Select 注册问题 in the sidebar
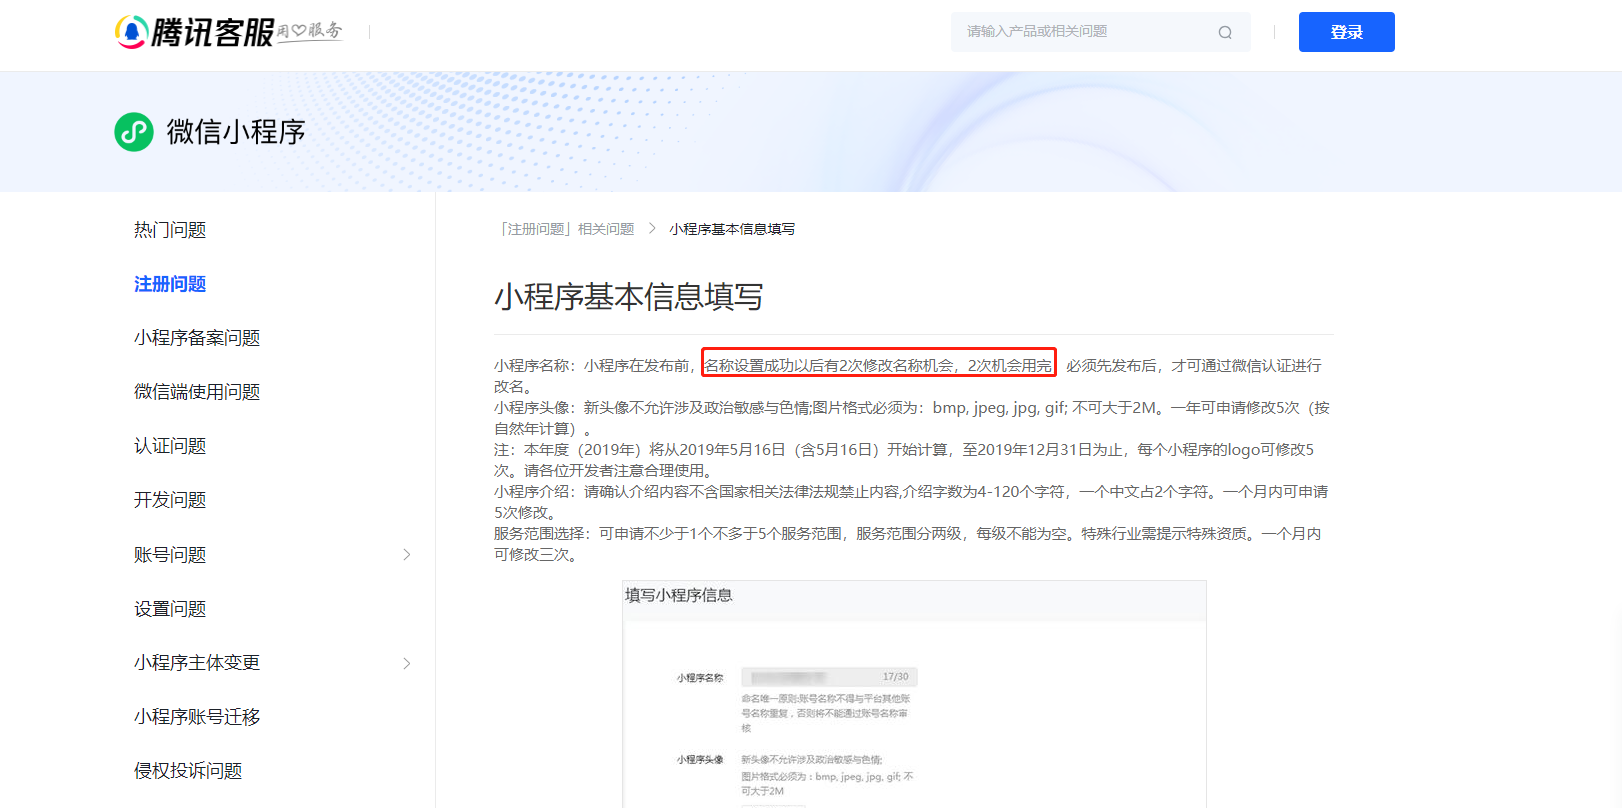 click(170, 284)
